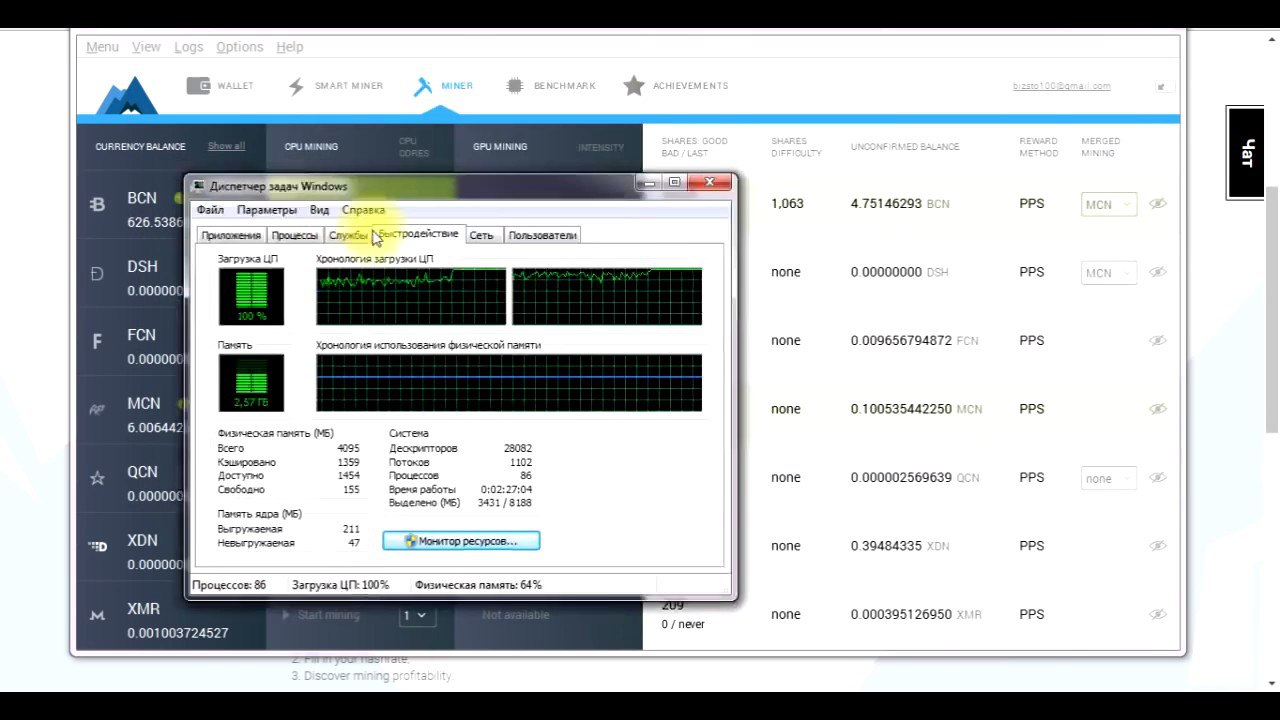Click the Загрузка ЦП 100% gauge
This screenshot has height=720, width=1280.
point(251,296)
